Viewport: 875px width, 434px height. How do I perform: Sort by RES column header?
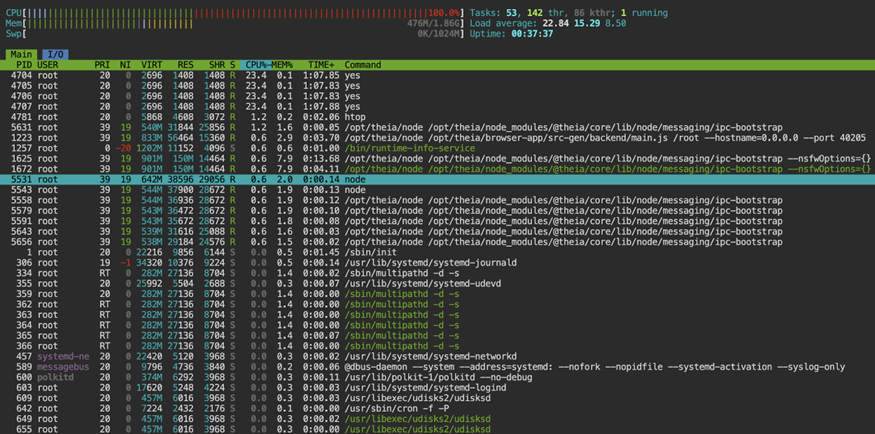click(185, 65)
